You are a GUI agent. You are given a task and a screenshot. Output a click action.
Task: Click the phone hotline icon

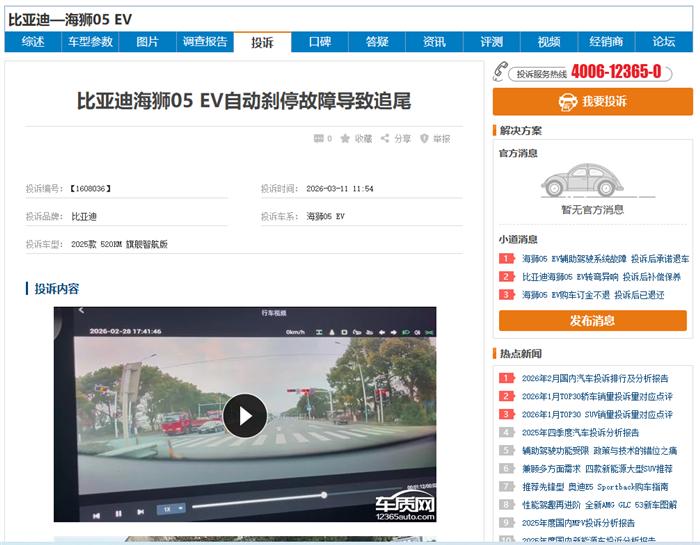coord(501,72)
